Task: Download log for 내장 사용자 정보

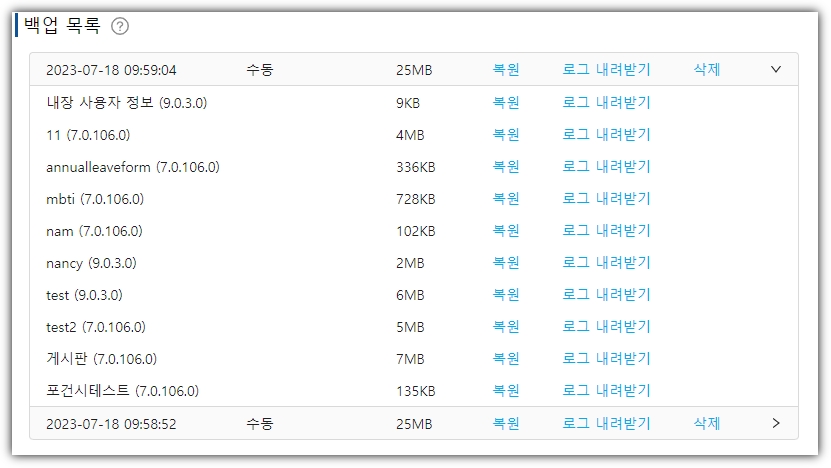Action: pos(606,102)
